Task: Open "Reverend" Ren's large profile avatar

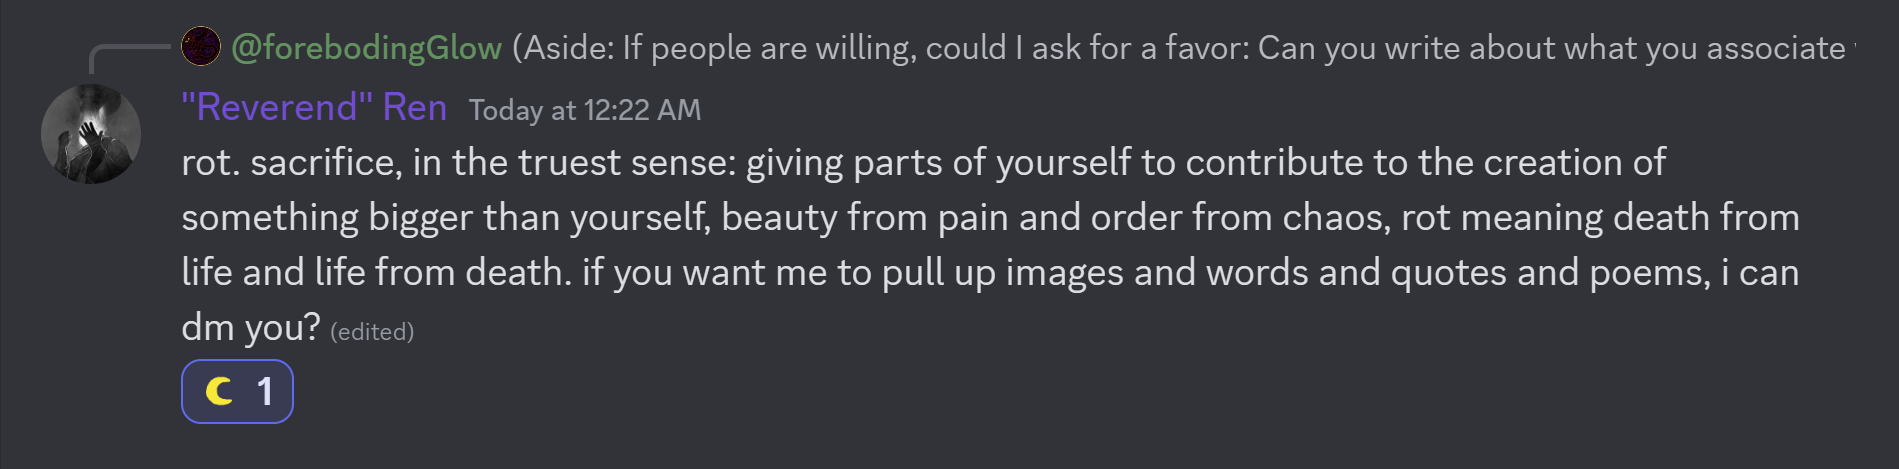Action: (x=90, y=134)
